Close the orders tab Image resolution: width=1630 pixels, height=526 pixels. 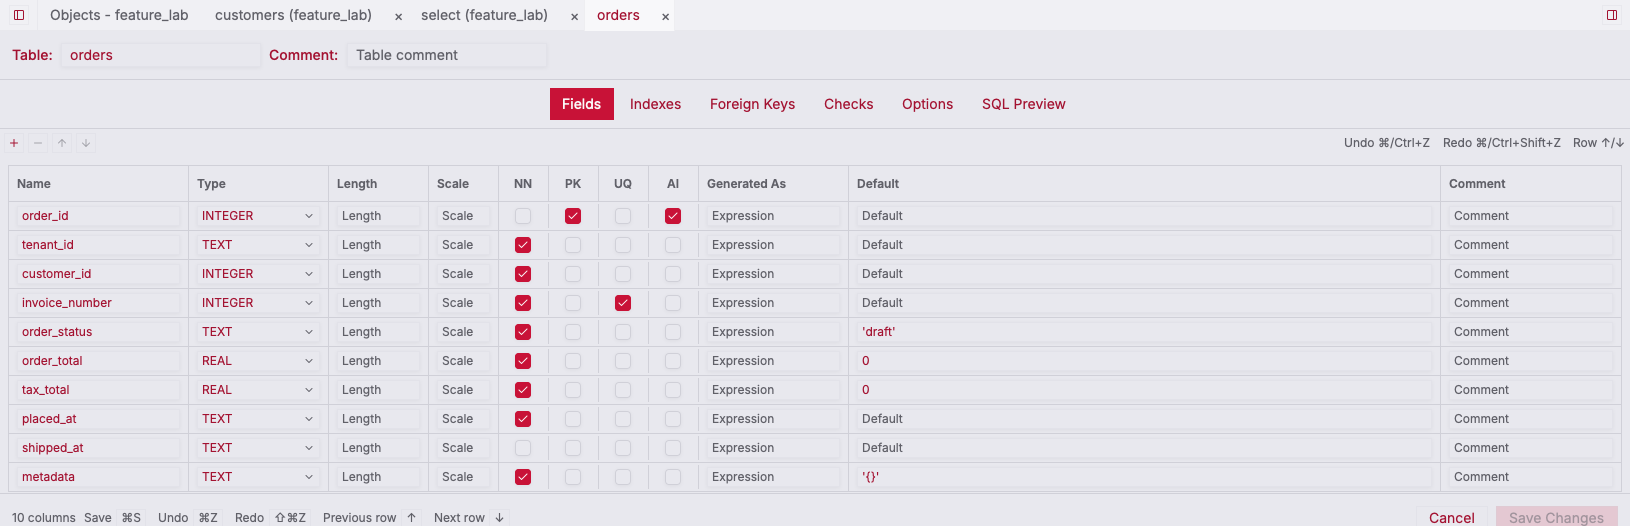click(x=665, y=16)
